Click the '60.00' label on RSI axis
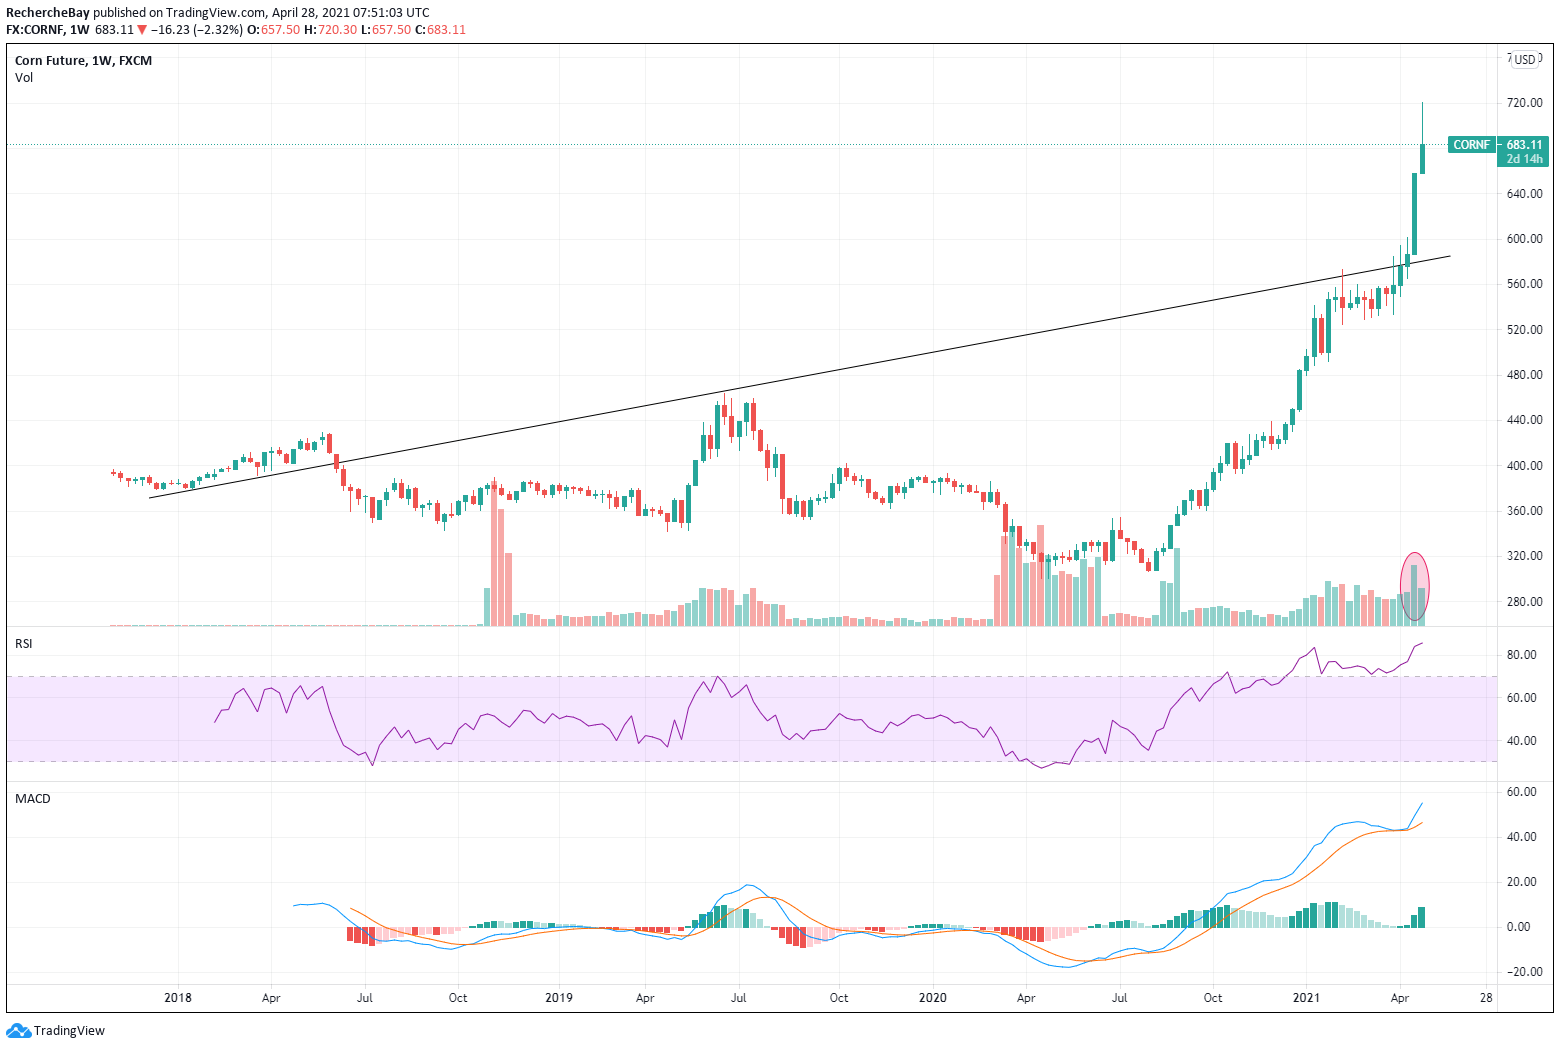 1522,698
